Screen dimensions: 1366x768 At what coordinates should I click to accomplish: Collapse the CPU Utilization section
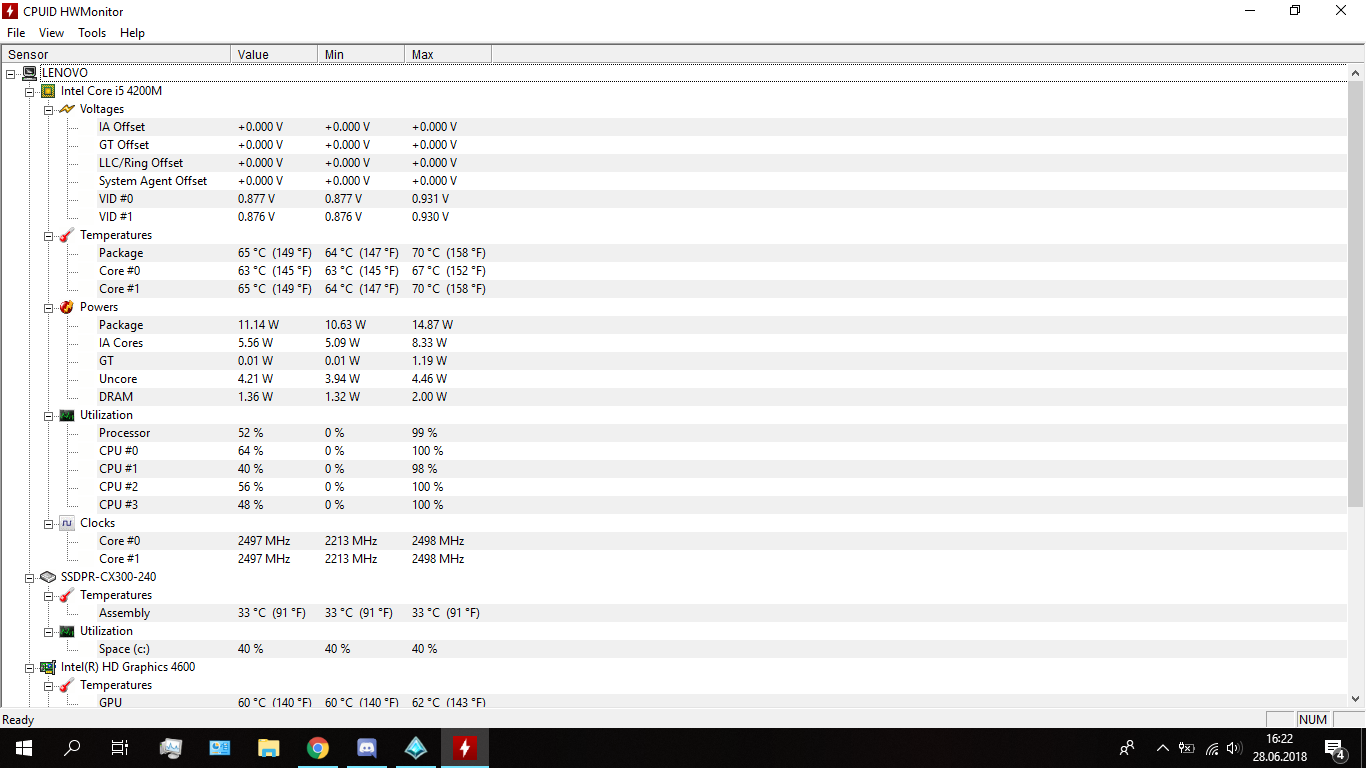pos(48,416)
